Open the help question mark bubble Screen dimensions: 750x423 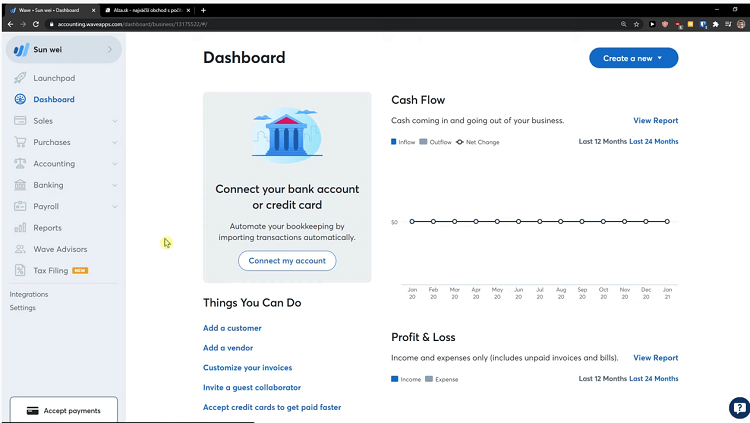tap(739, 408)
